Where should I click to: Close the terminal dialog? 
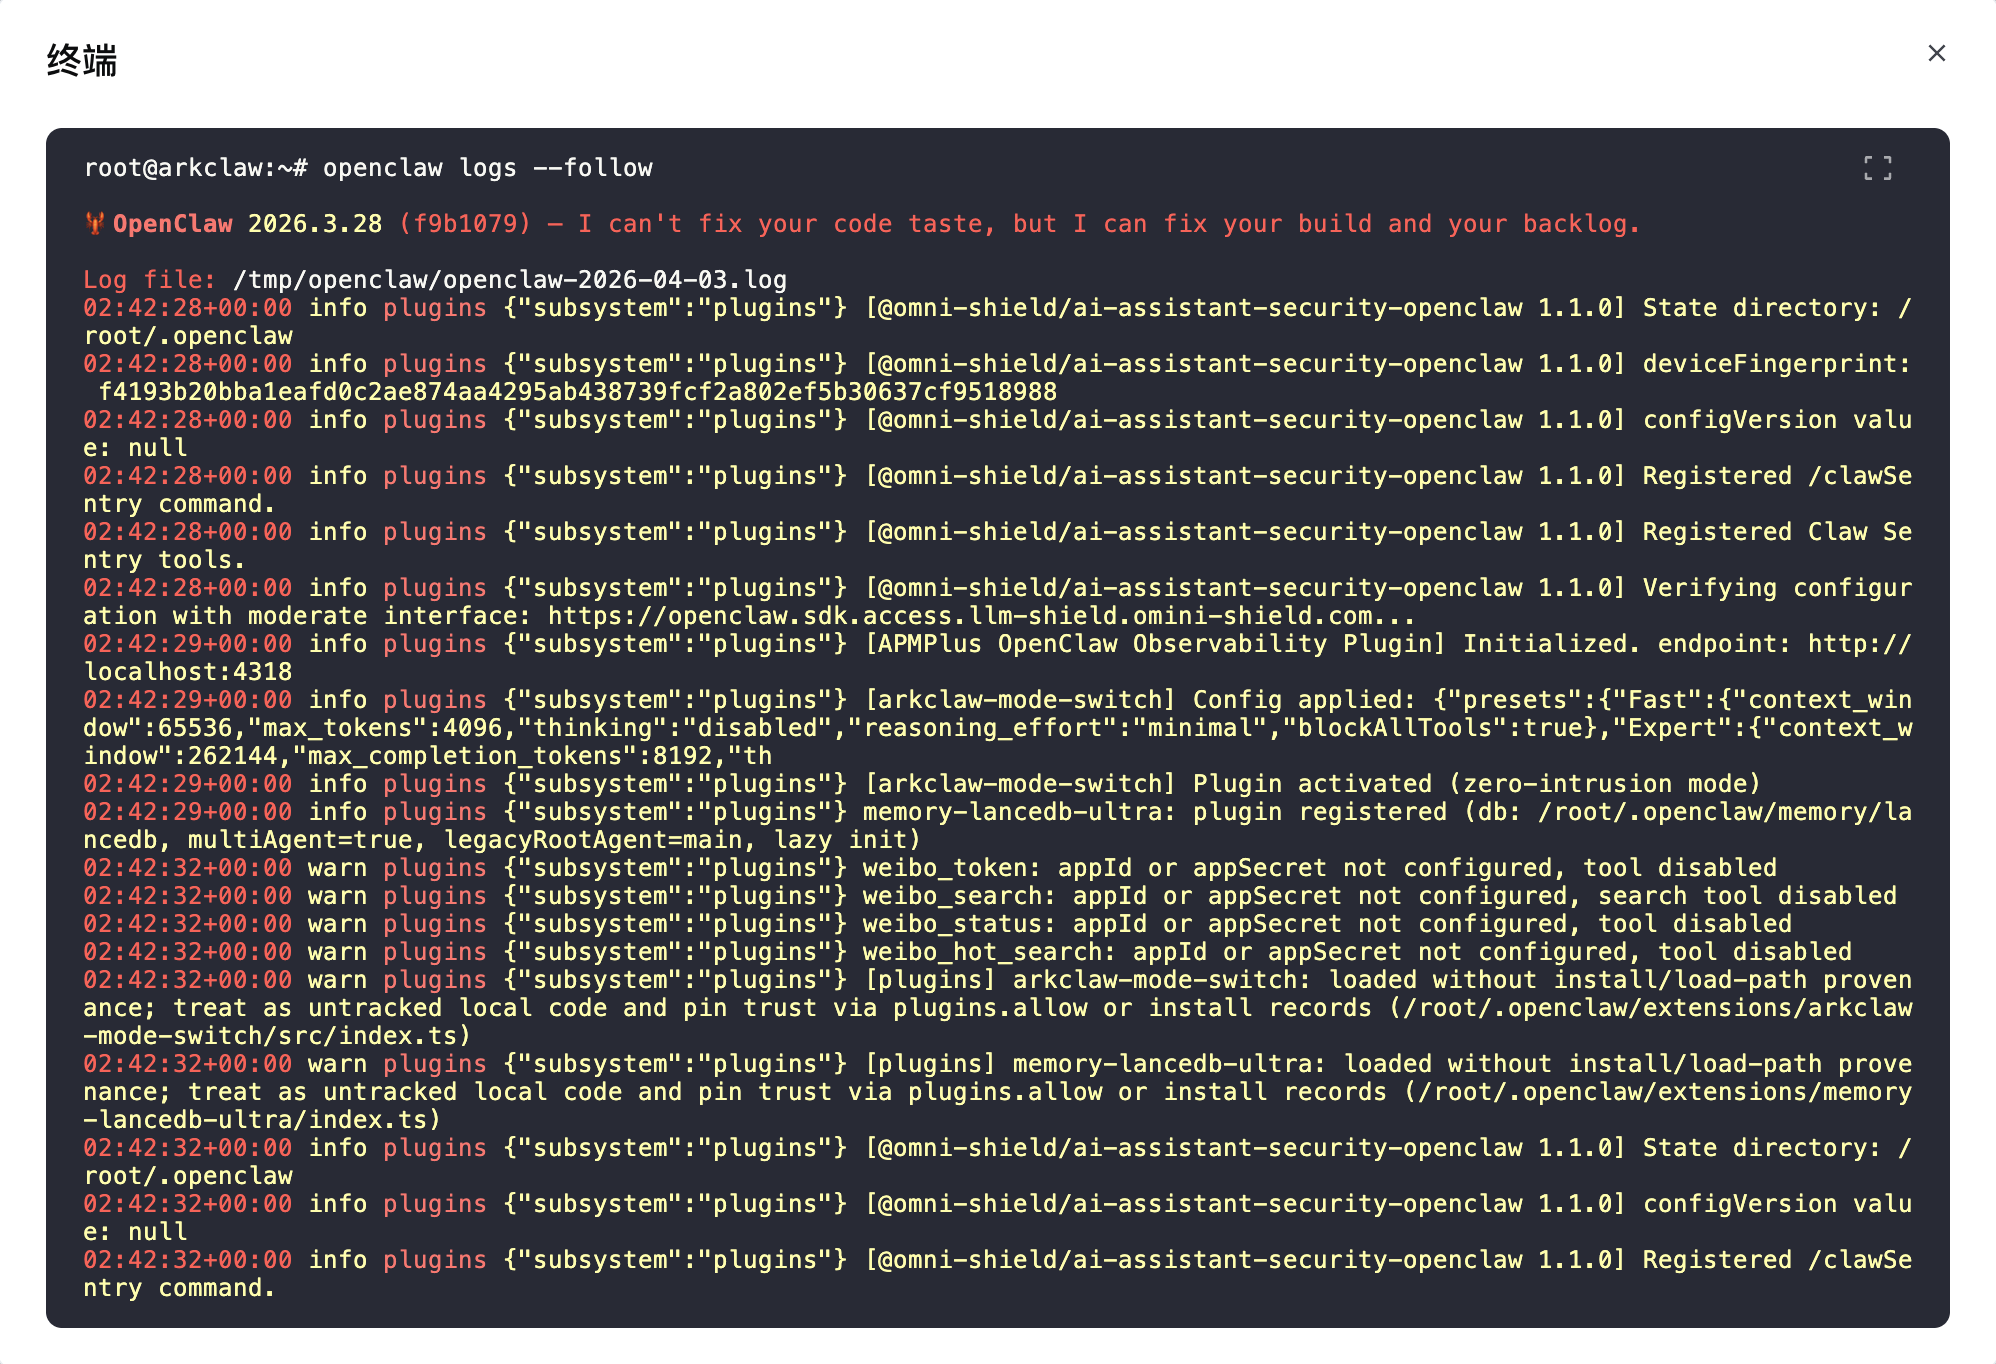[1936, 53]
